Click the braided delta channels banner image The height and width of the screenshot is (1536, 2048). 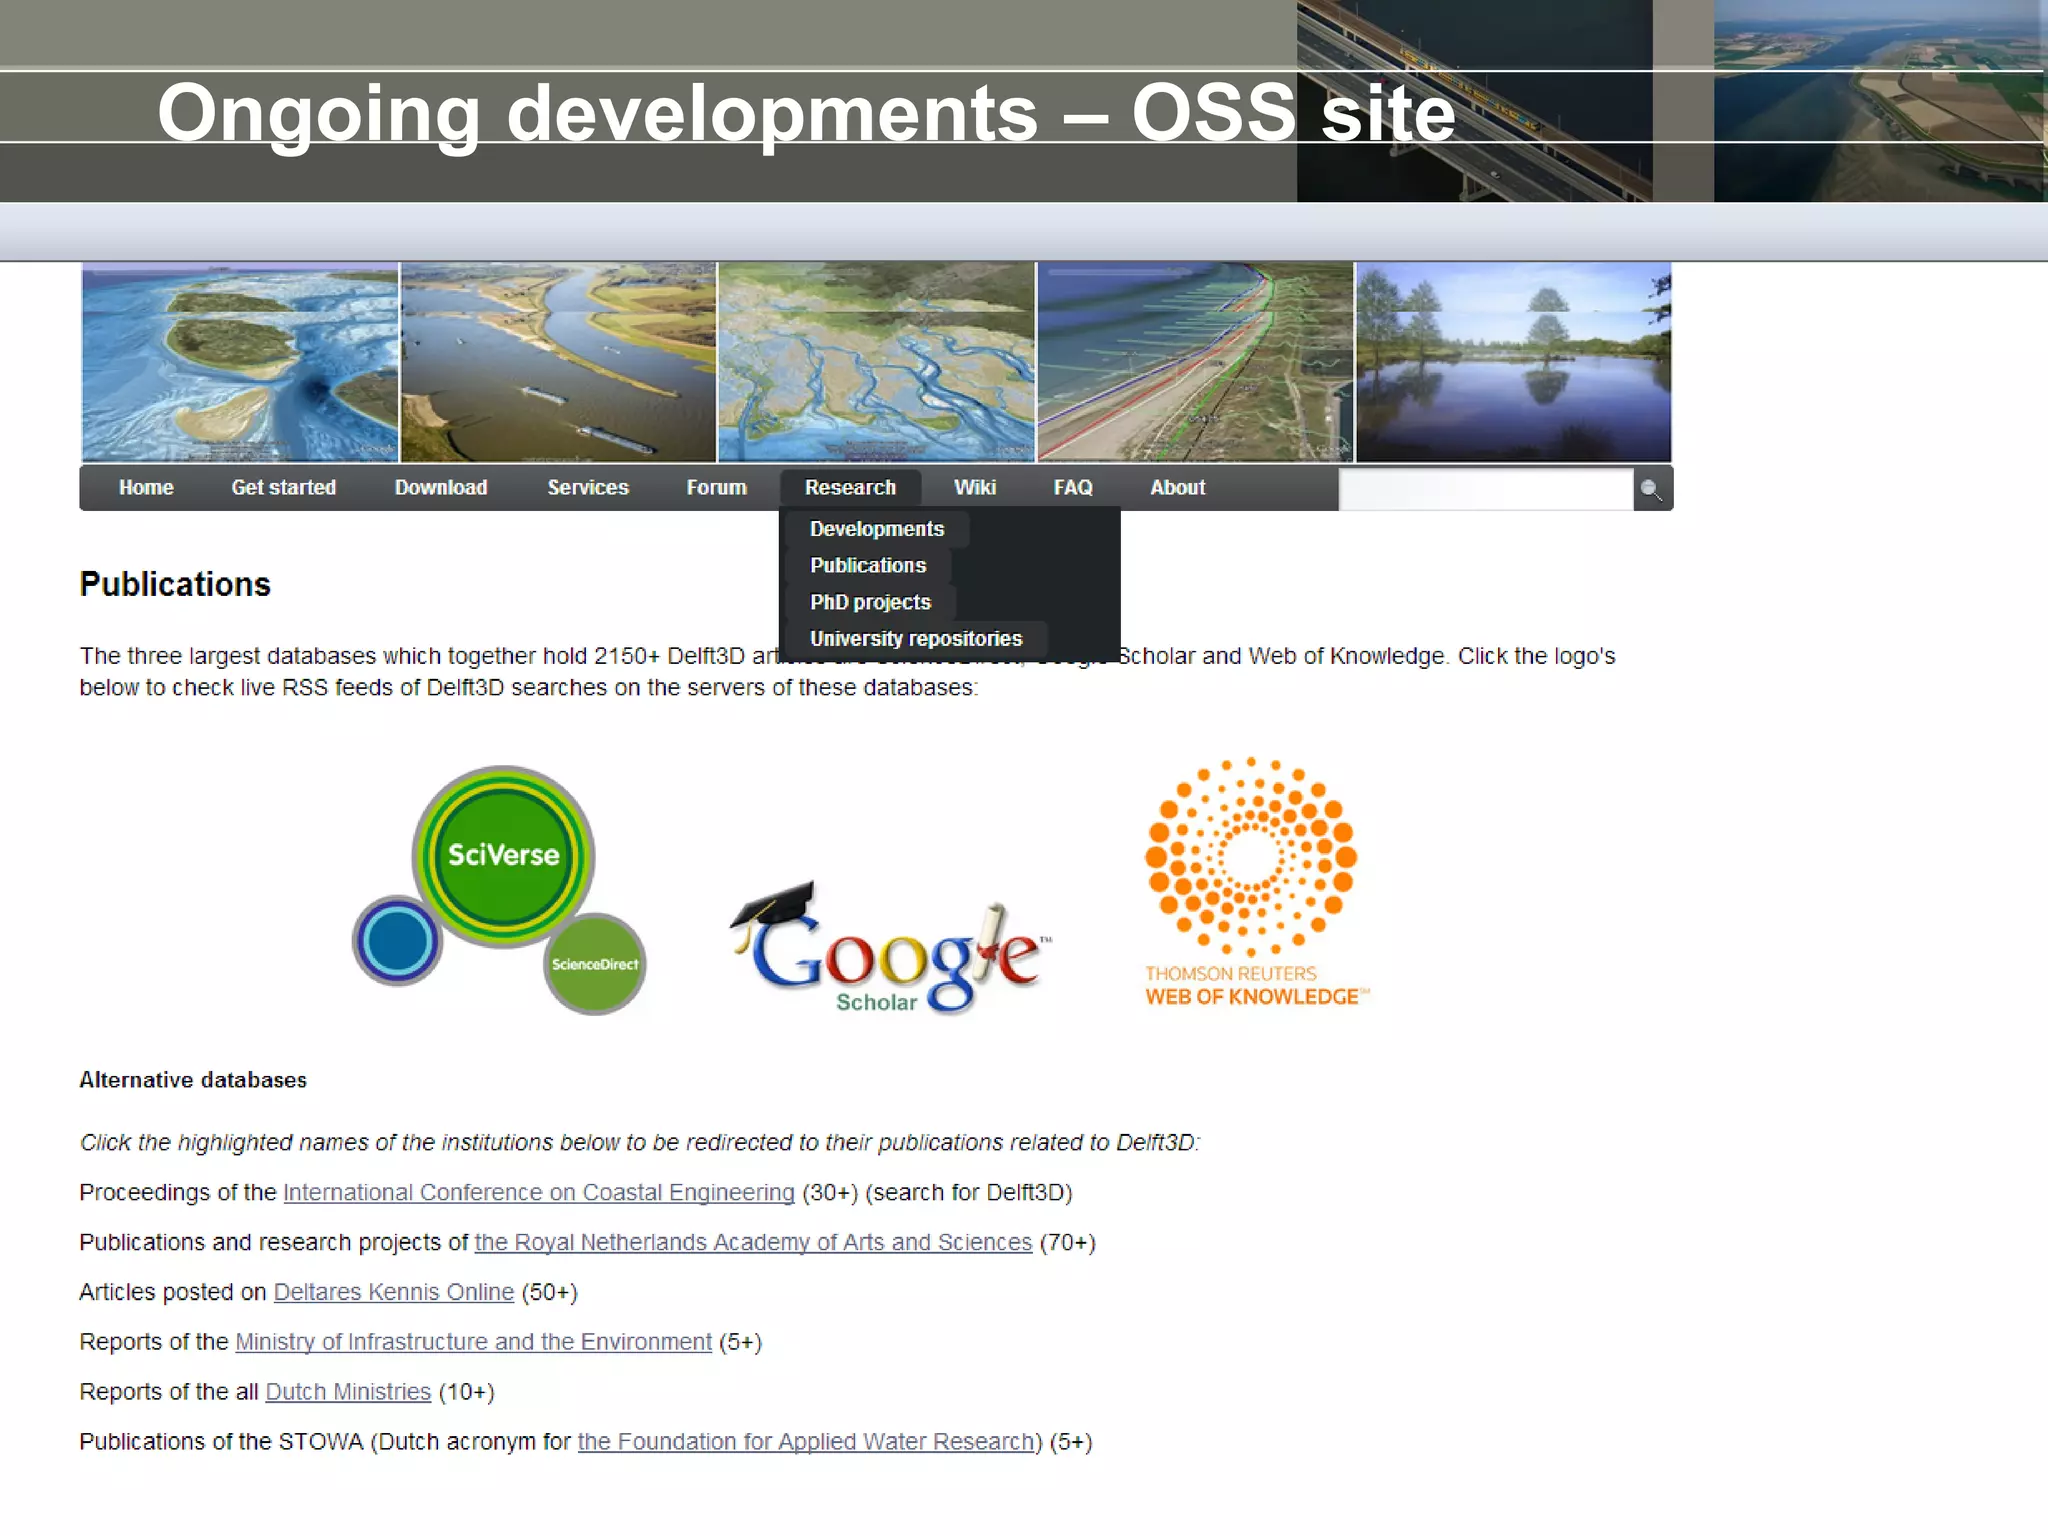[876, 362]
